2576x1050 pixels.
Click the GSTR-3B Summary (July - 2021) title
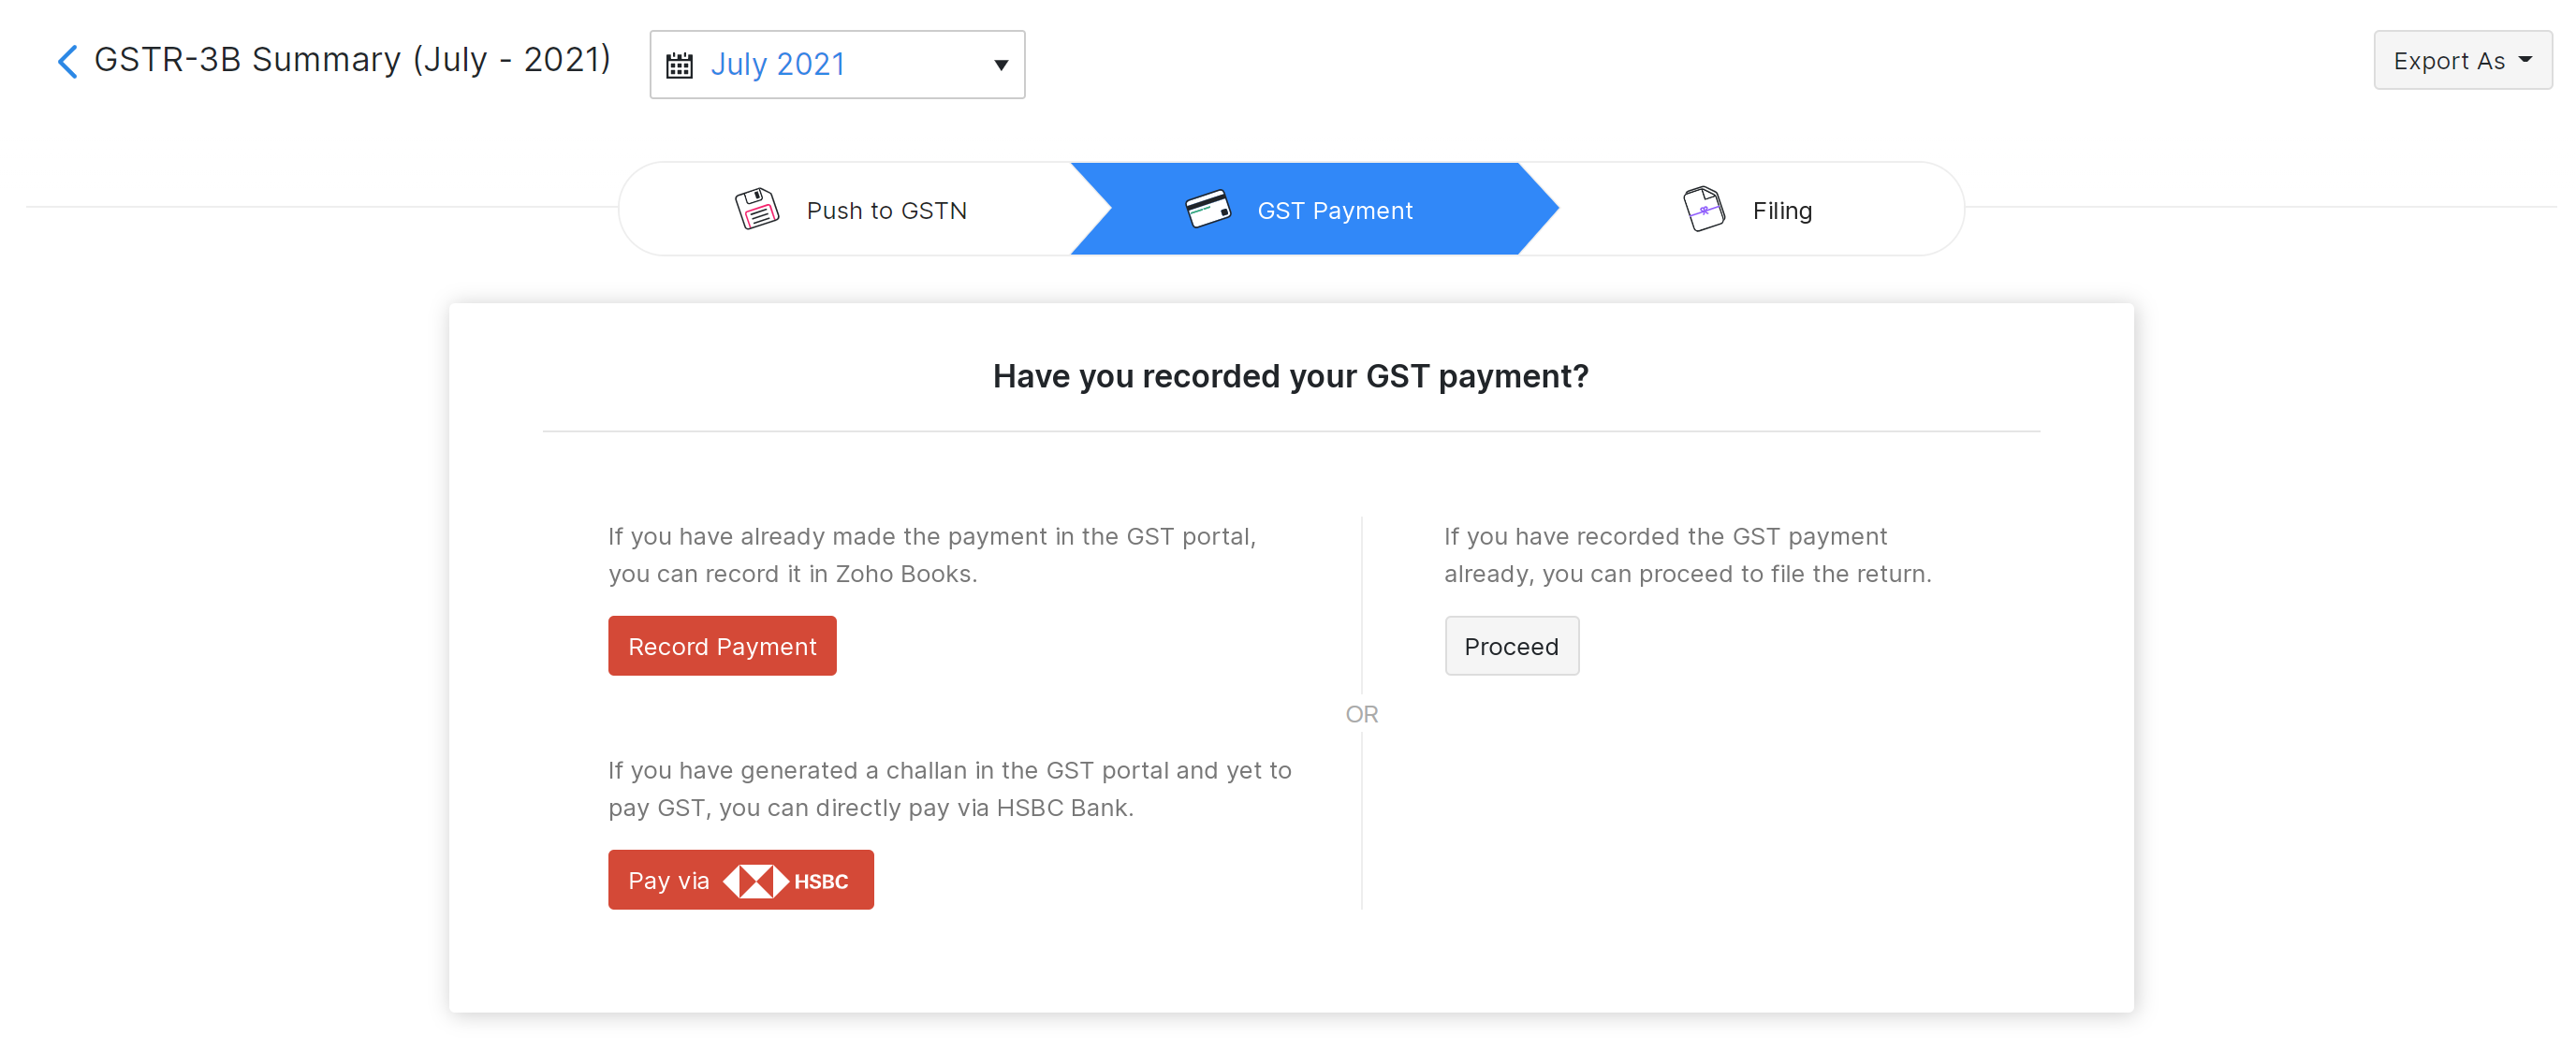pyautogui.click(x=352, y=60)
